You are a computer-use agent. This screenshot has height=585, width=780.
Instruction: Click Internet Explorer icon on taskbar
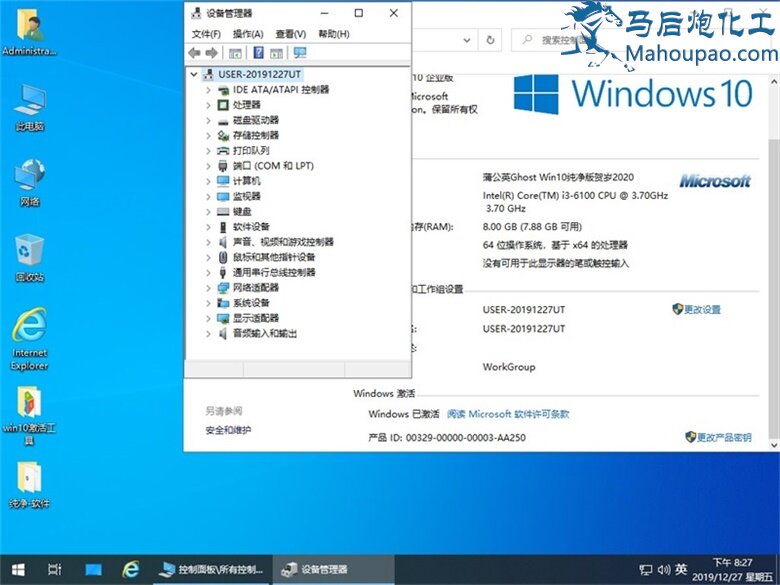[x=130, y=569]
